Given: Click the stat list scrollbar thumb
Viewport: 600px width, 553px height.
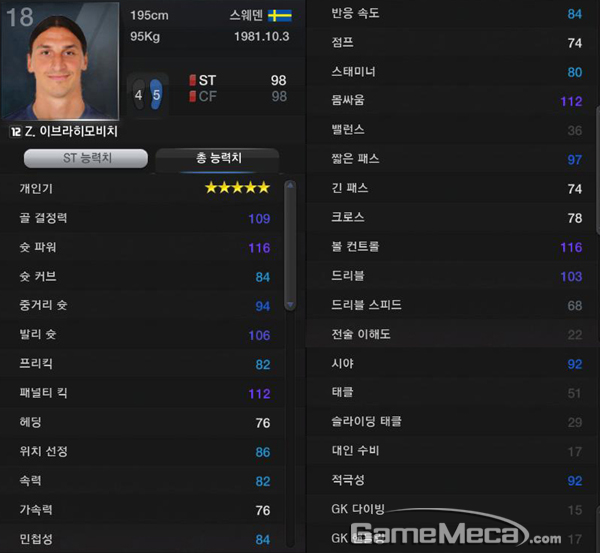Looking at the screenshot, I should click(290, 245).
